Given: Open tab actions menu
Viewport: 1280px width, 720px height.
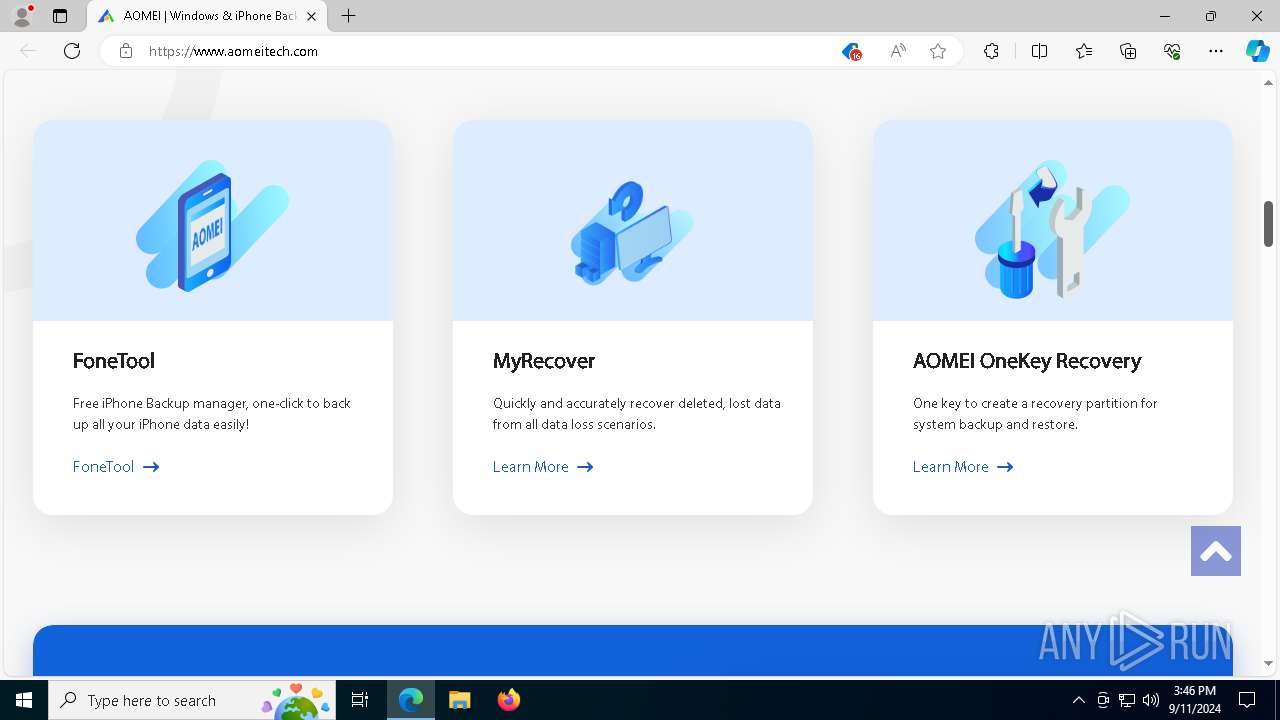Looking at the screenshot, I should click(x=60, y=16).
